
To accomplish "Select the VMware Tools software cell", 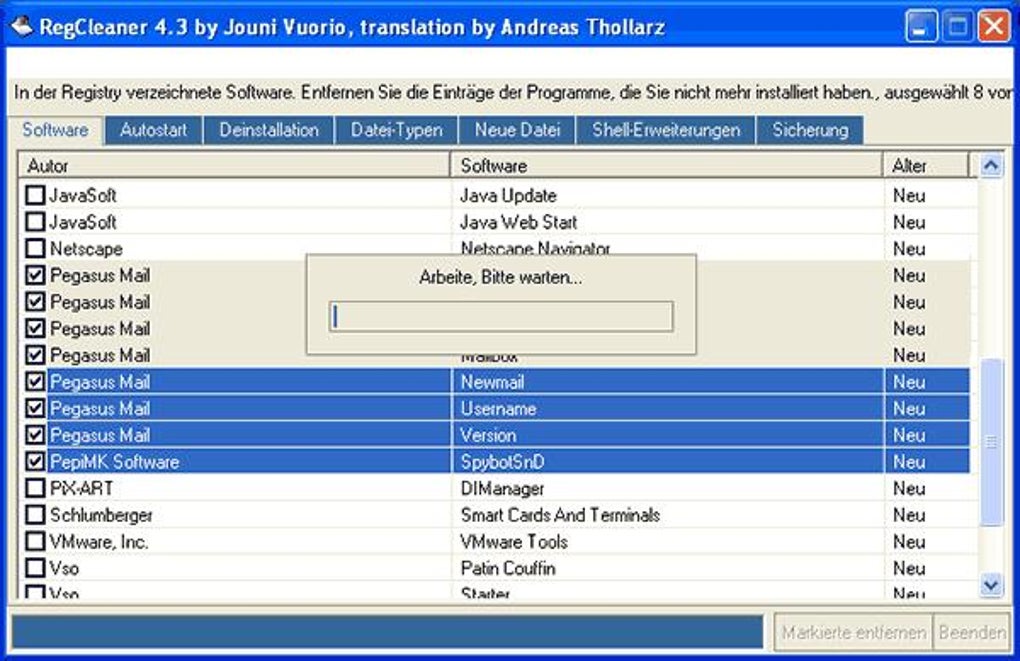I will pyautogui.click(x=514, y=542).
